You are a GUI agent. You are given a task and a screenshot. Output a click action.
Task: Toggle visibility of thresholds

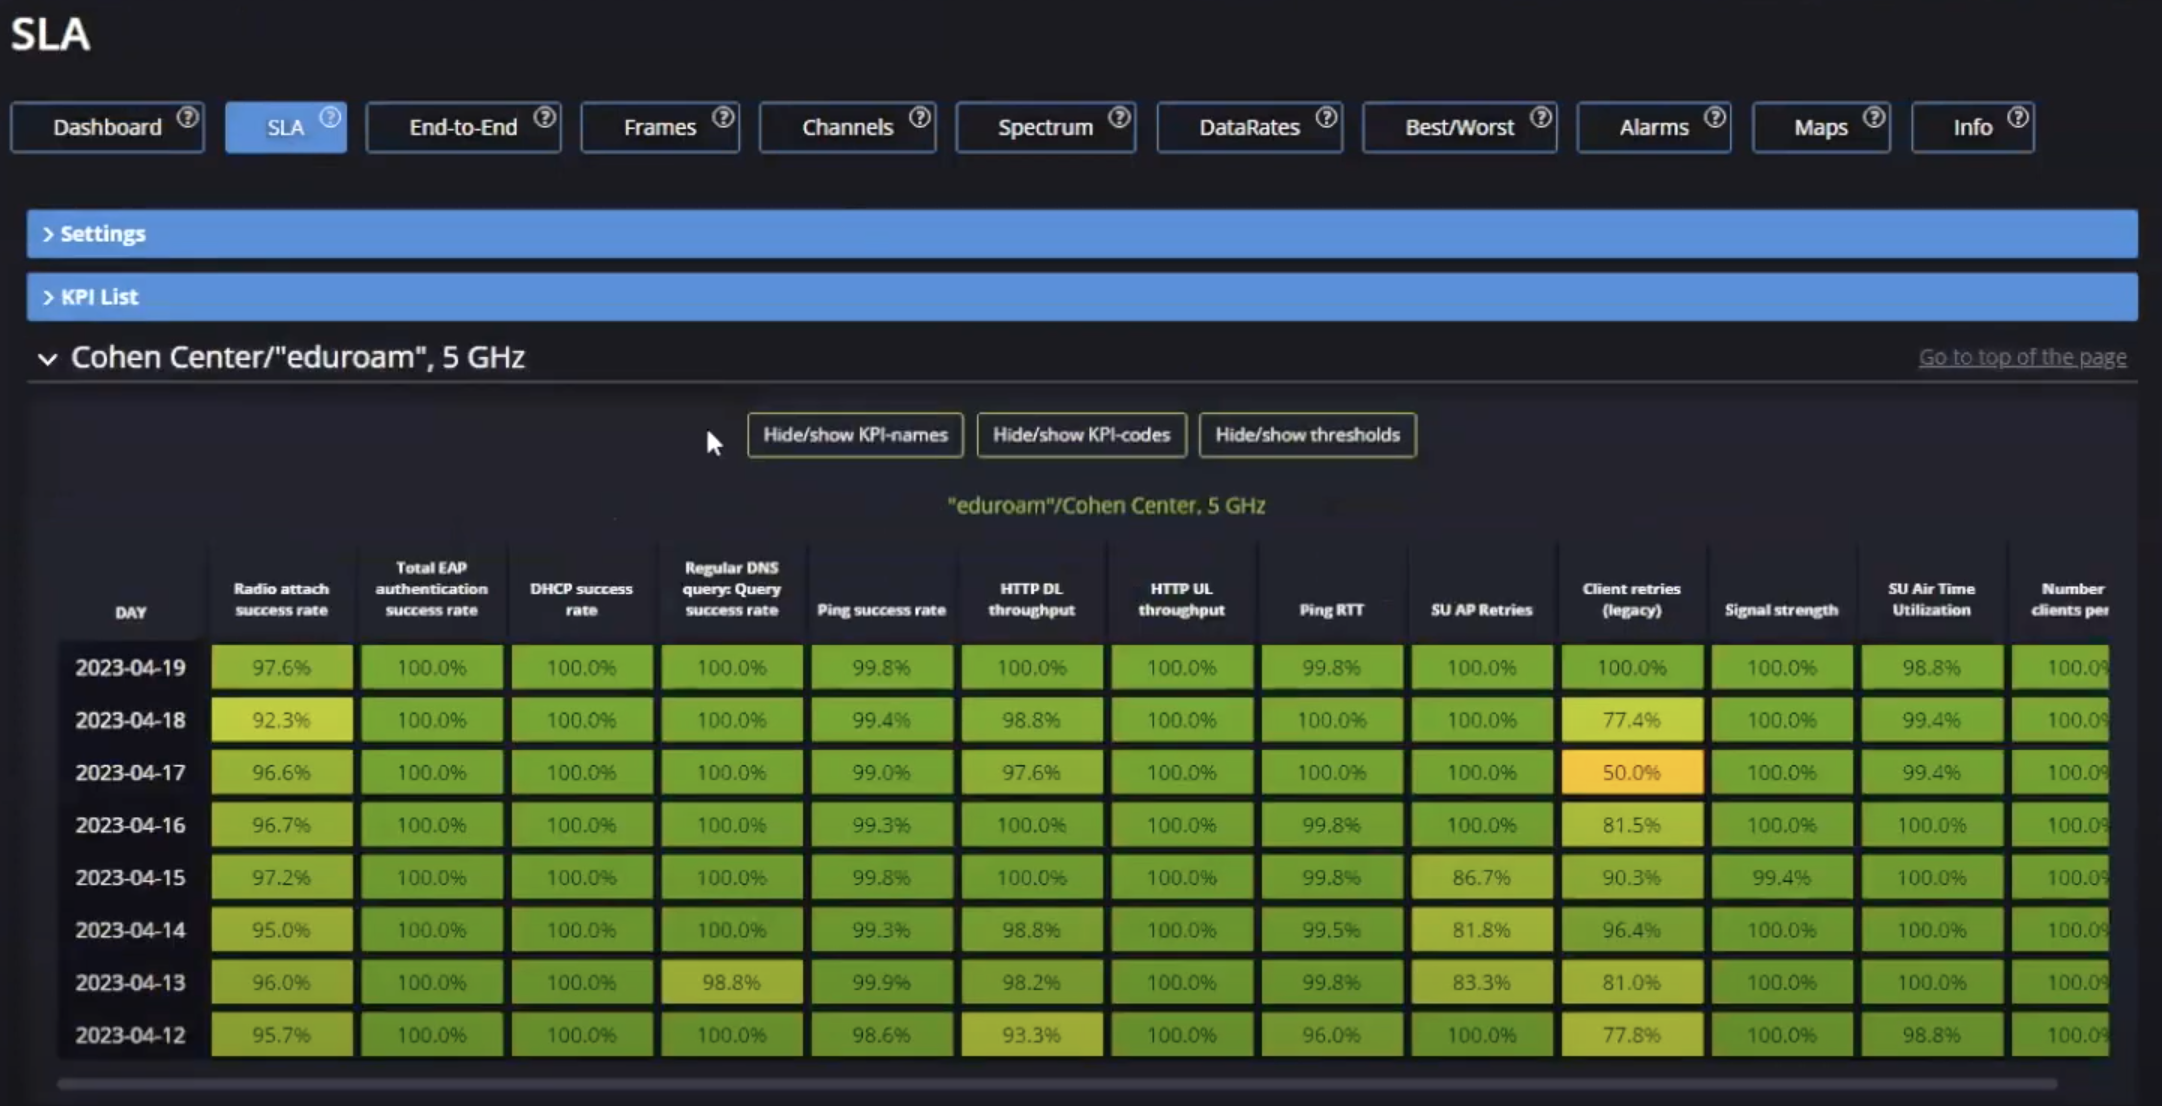click(1307, 435)
